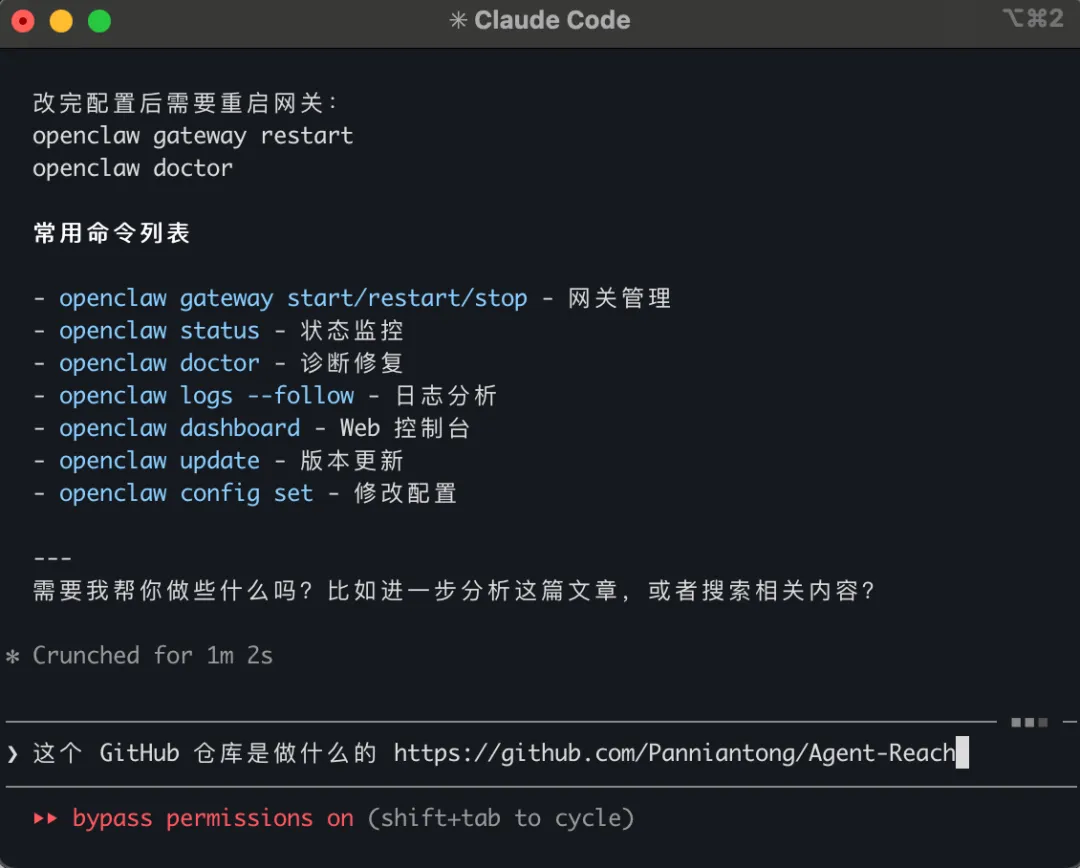Click the green maximize window button
This screenshot has height=868, width=1080.
coord(99,21)
